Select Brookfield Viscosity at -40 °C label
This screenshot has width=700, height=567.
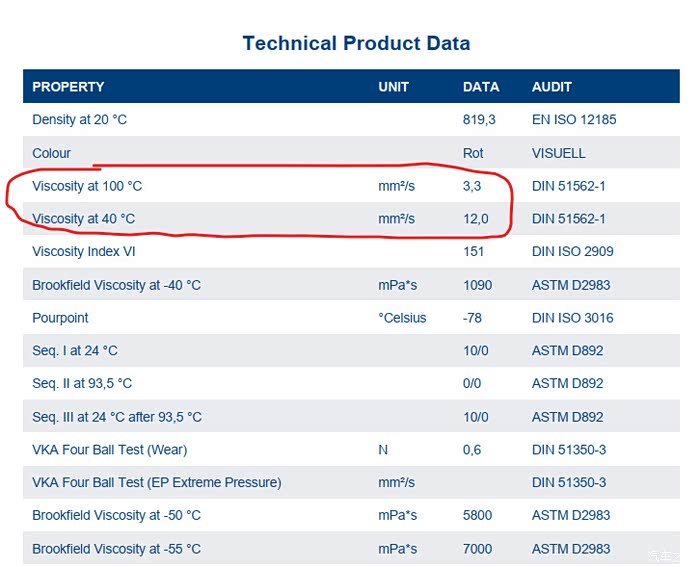(x=116, y=285)
